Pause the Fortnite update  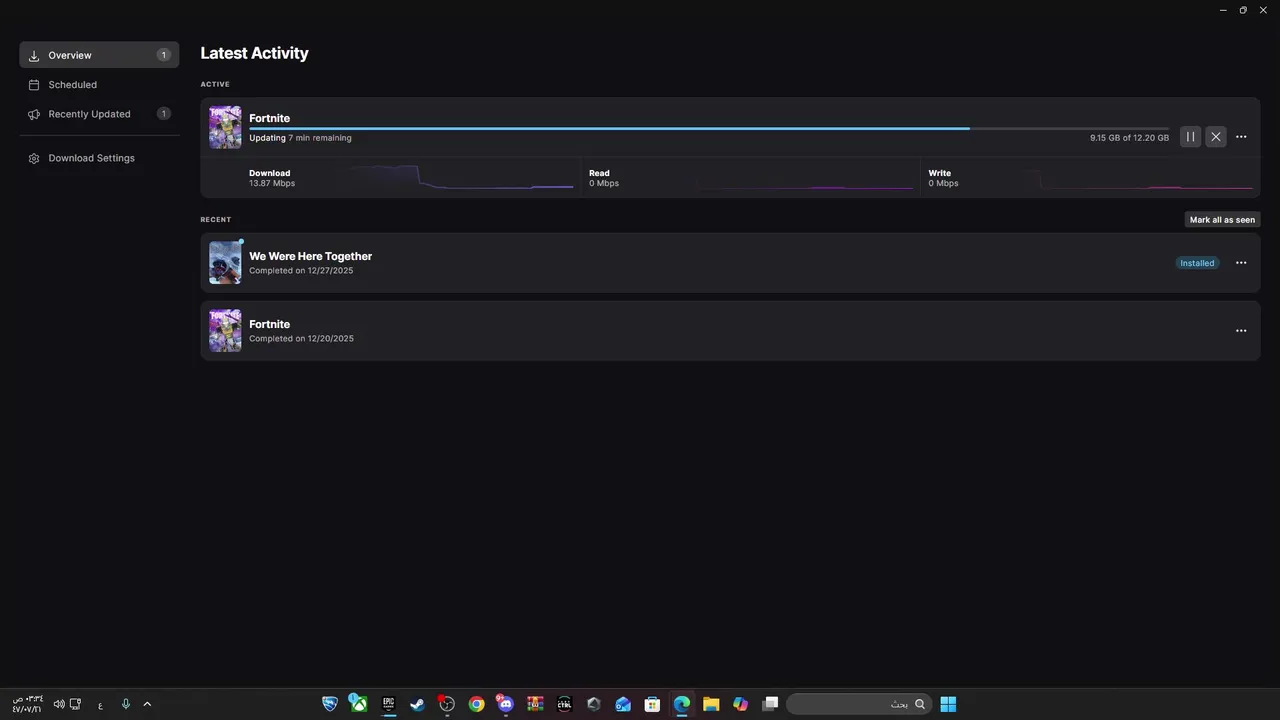[1190, 137]
